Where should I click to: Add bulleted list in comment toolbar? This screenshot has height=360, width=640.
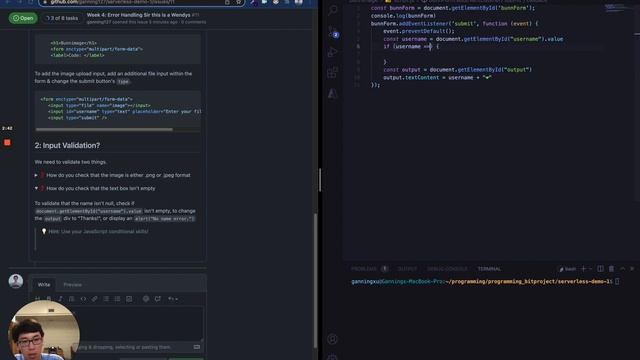click(106, 299)
